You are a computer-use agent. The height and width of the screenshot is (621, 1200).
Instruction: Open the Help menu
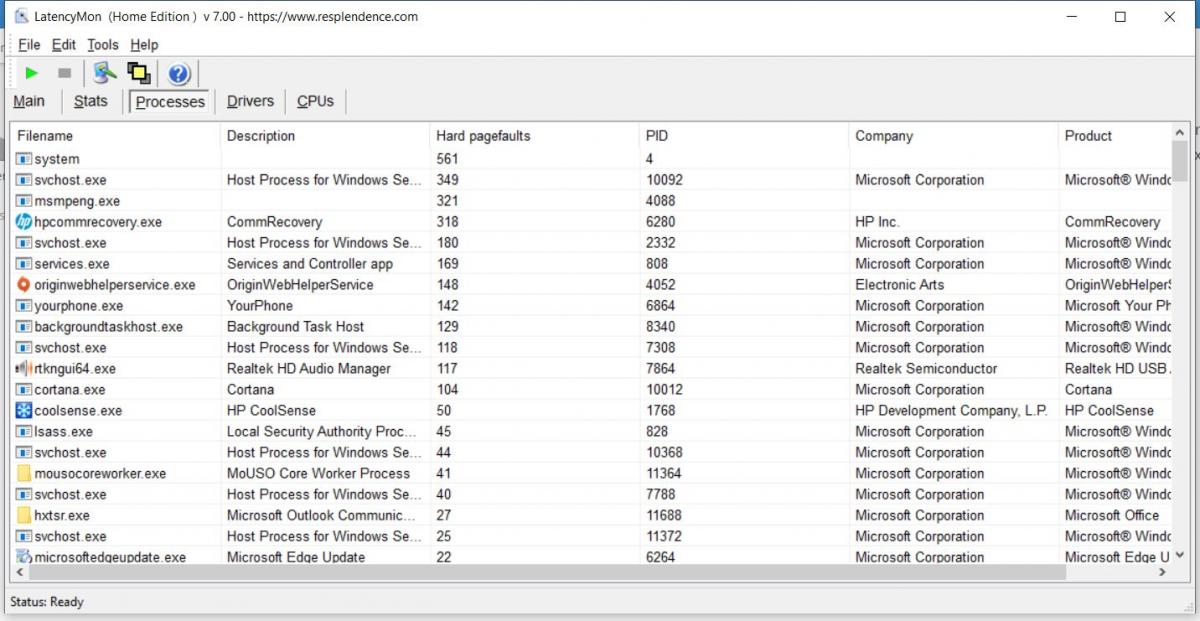144,45
